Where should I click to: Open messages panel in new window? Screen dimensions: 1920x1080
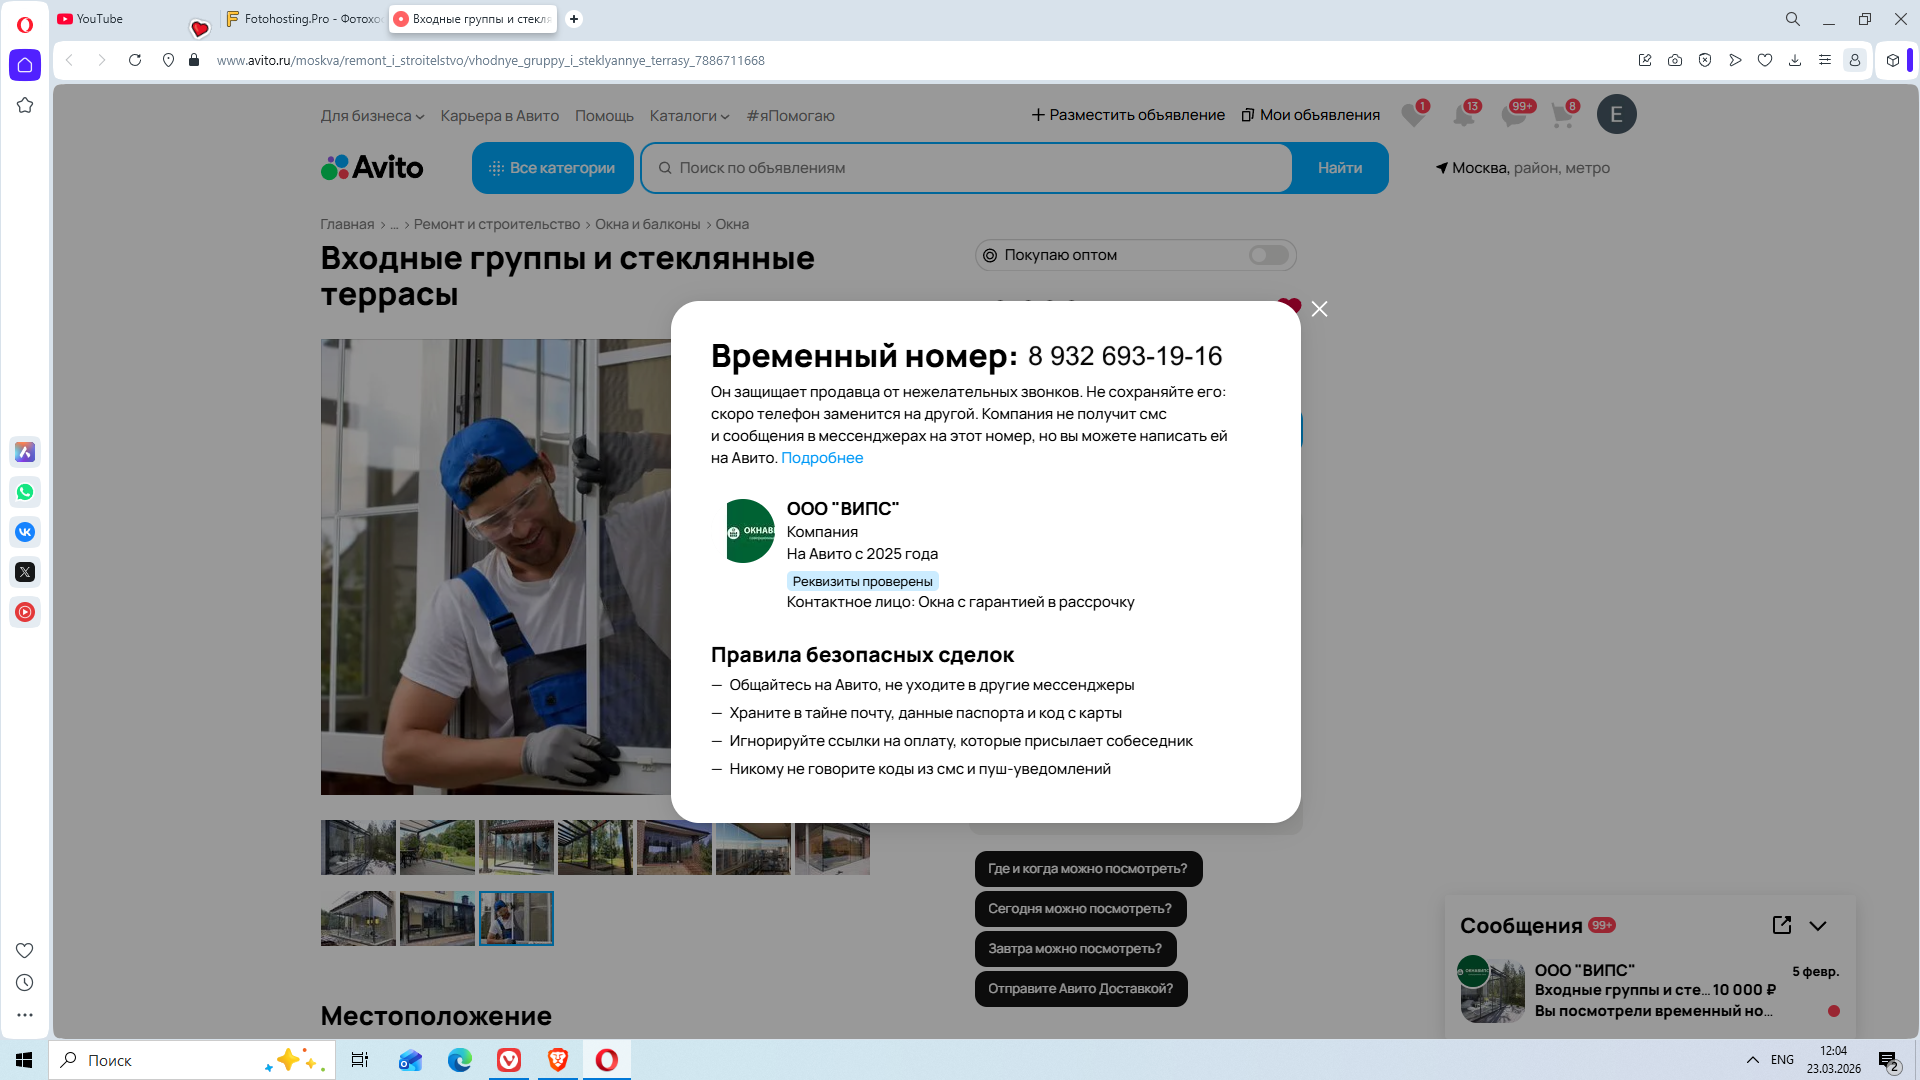tap(1781, 925)
